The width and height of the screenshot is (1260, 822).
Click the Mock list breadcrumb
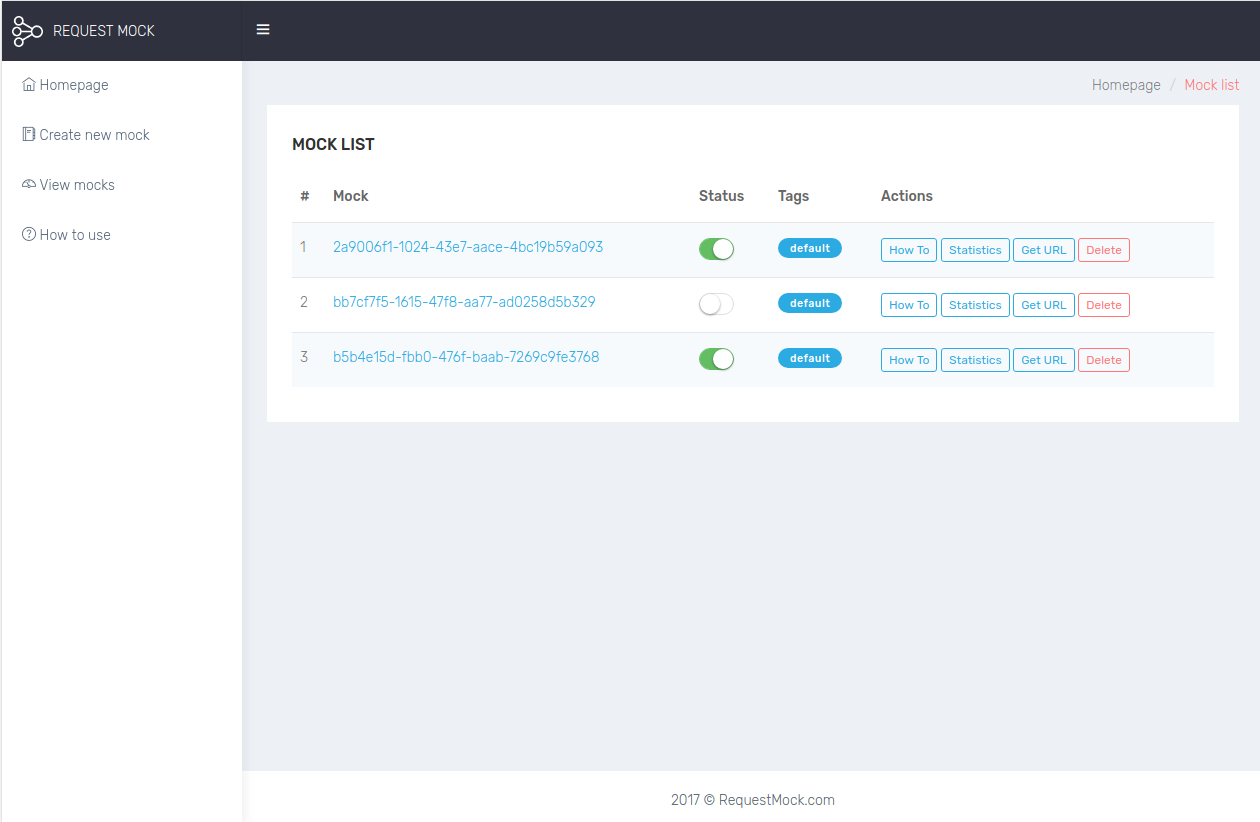point(1212,85)
